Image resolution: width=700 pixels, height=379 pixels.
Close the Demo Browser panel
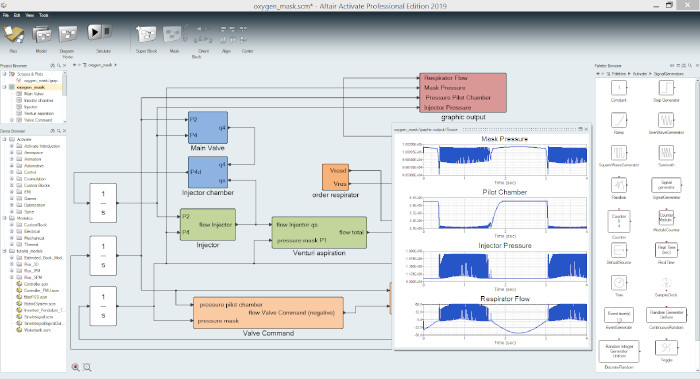(65, 131)
